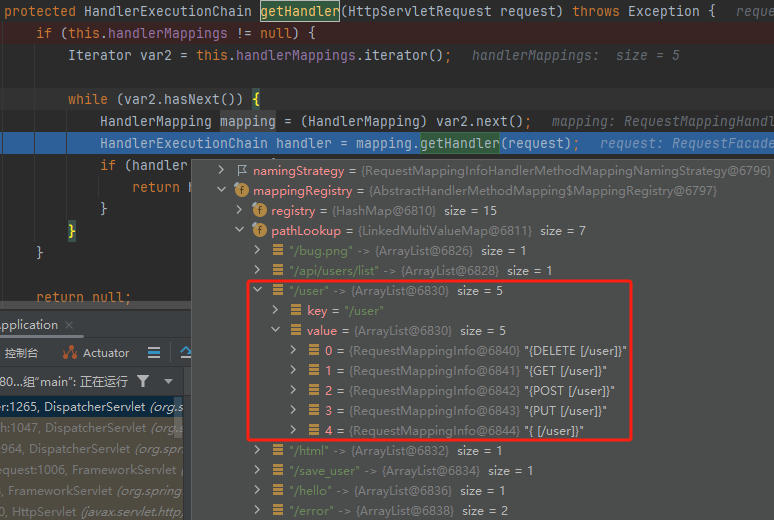Image resolution: width=774 pixels, height=520 pixels.
Task: Expand the "/save_user" entry
Action: pyautogui.click(x=257, y=470)
